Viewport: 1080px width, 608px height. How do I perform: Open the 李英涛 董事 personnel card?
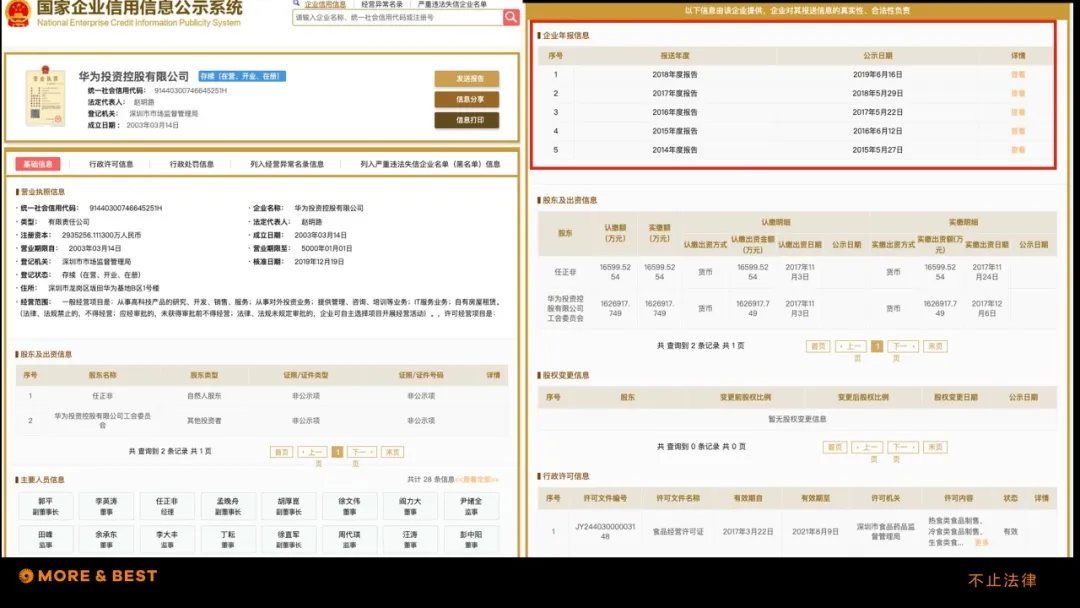point(106,506)
